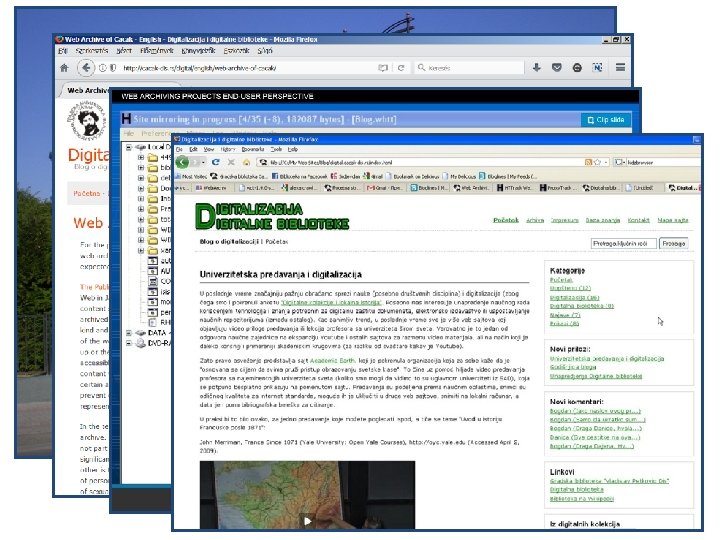Click the round face icon in the Web Archive Firefox toolbar
Image resolution: width=720 pixels, height=540 pixels.
(x=577, y=68)
